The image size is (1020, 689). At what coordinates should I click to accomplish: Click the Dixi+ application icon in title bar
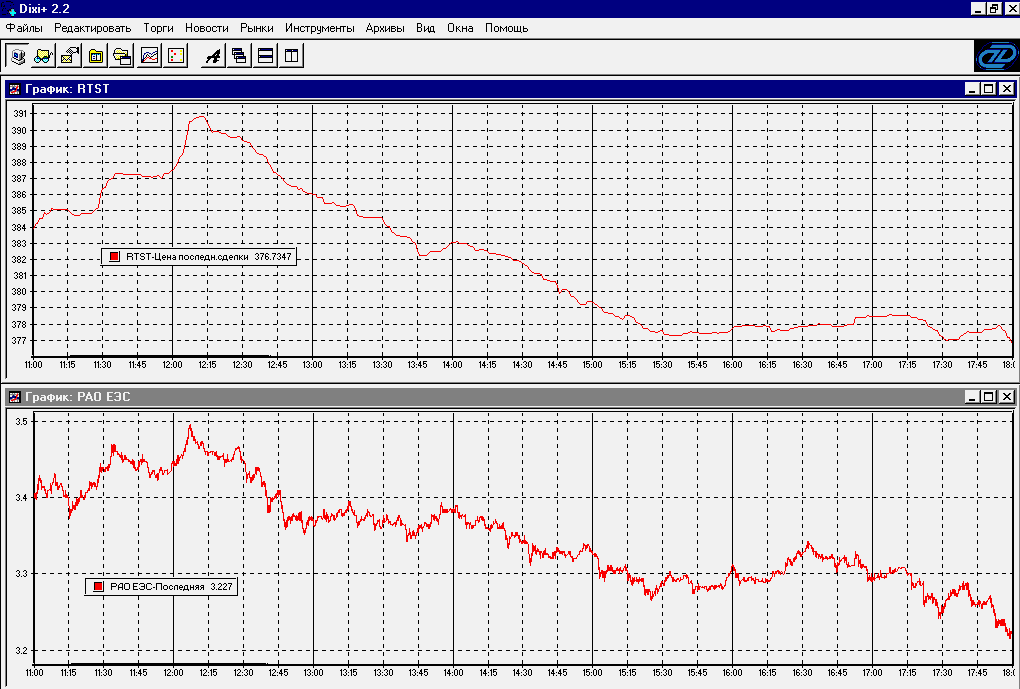click(x=9, y=9)
